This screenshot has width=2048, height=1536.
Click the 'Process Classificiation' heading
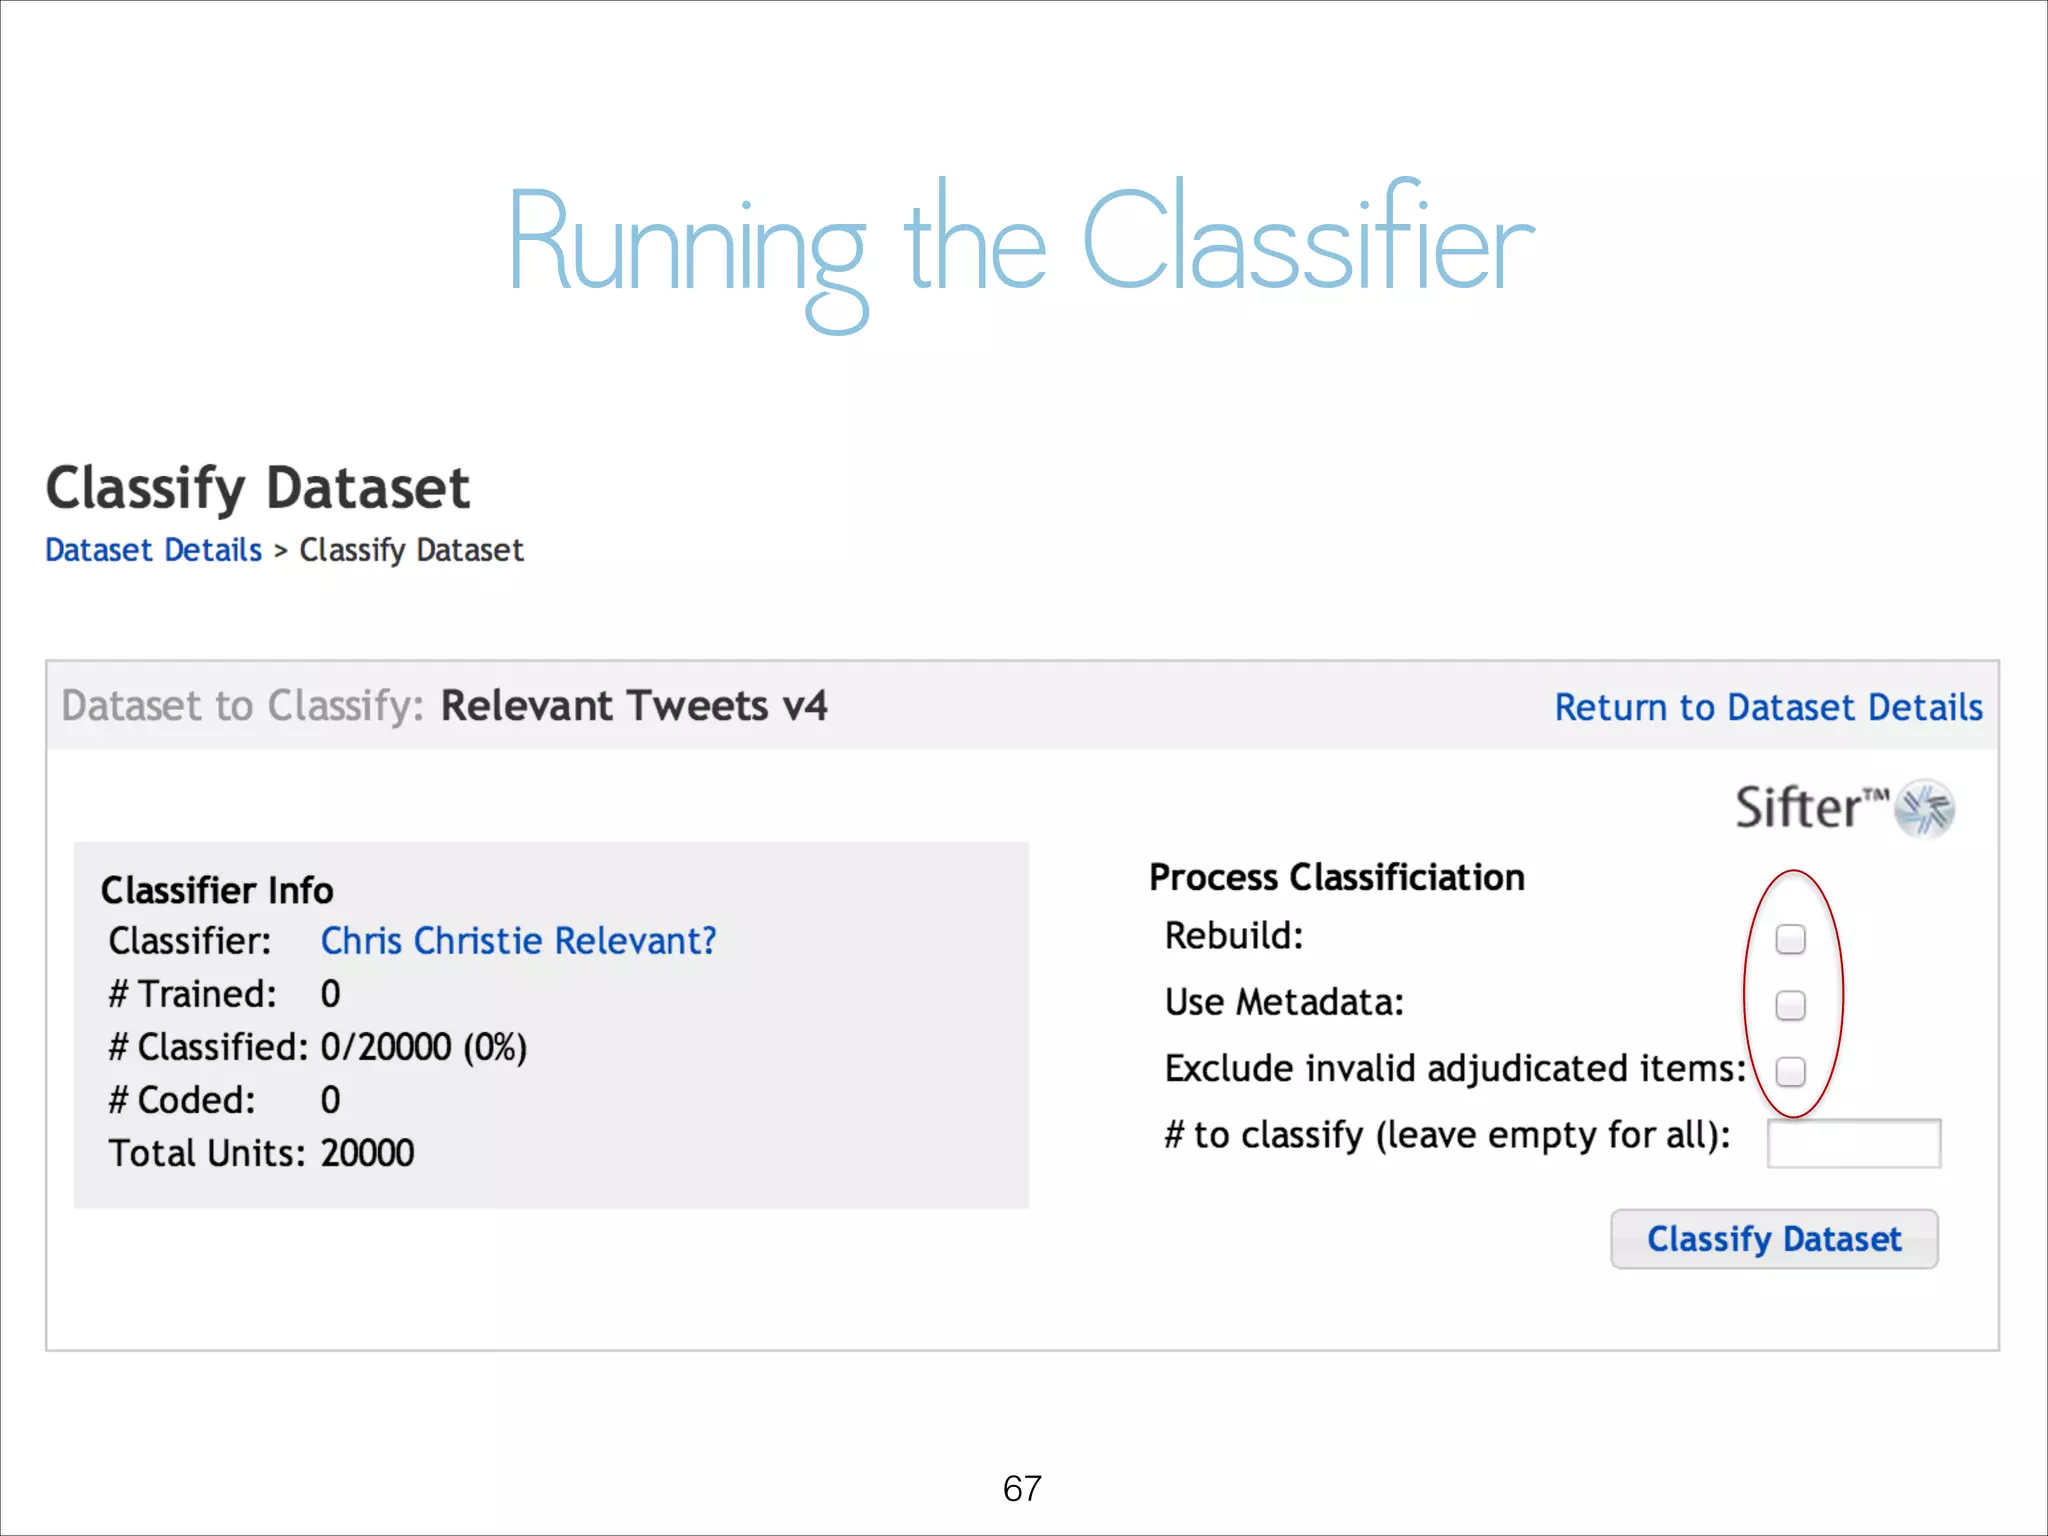click(1337, 878)
